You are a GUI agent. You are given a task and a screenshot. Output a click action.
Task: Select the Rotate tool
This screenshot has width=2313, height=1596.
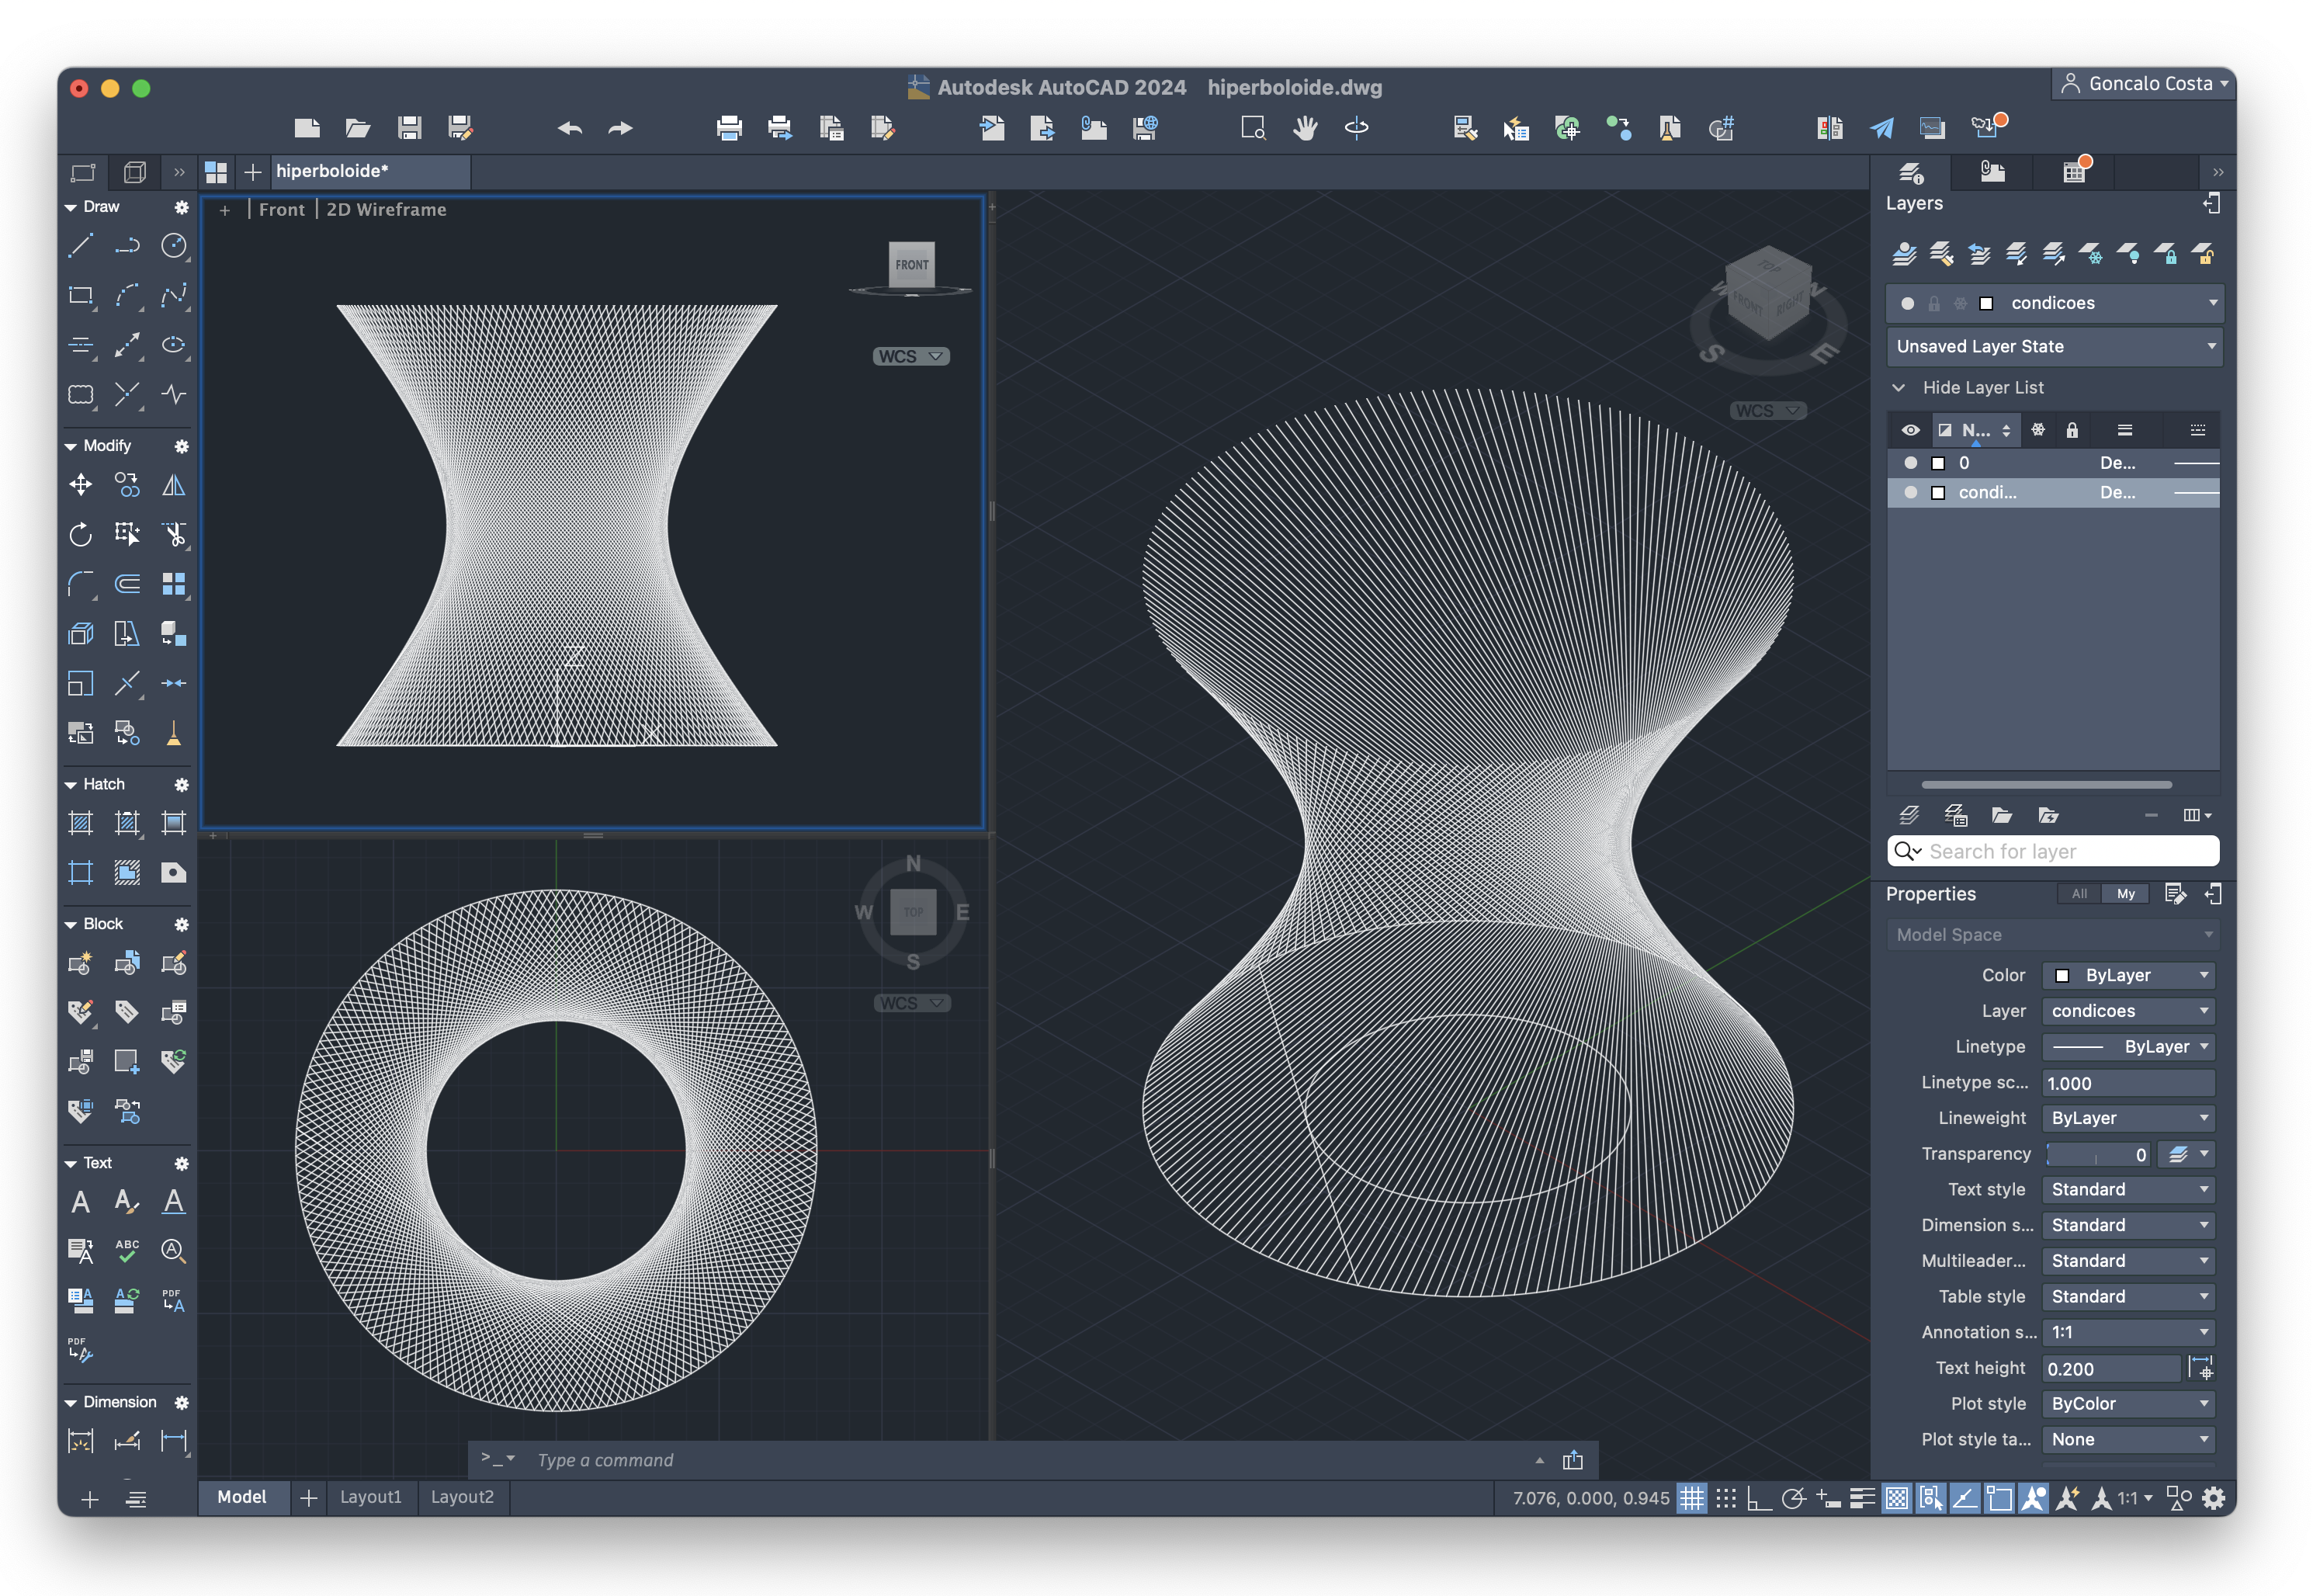tap(81, 535)
